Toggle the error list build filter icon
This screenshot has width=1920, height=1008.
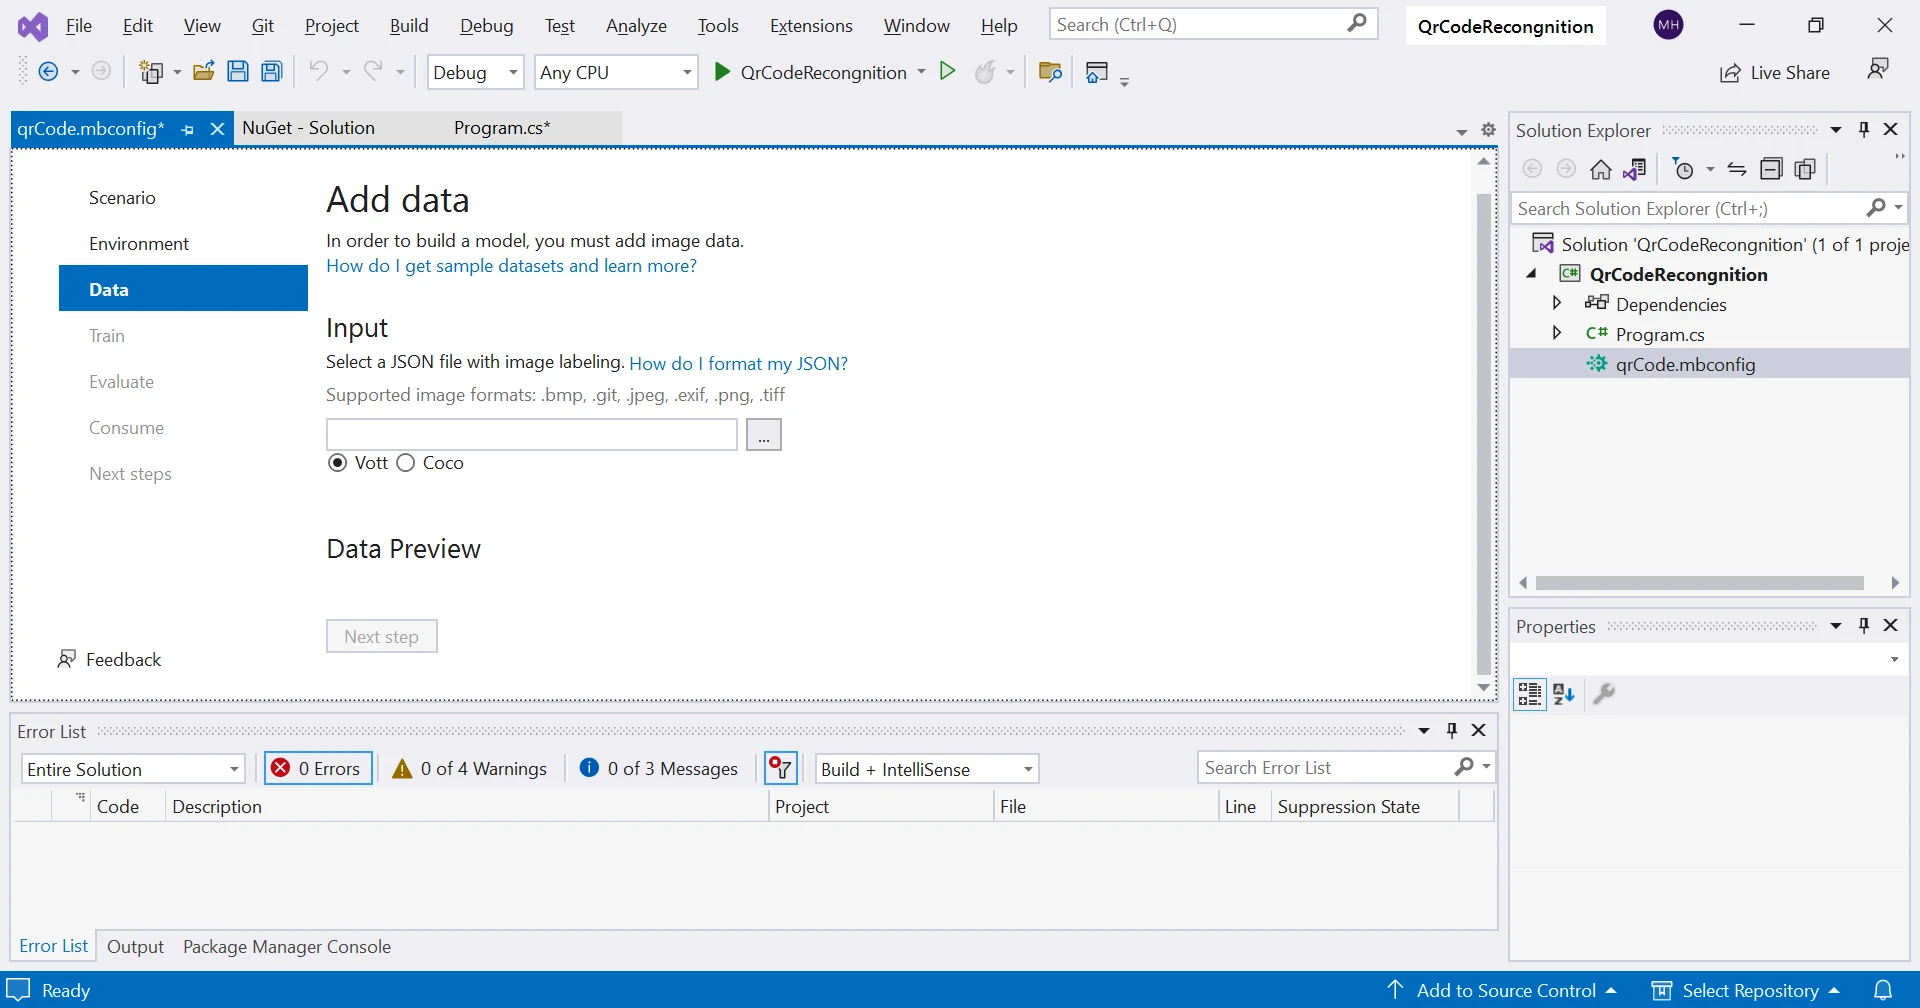pyautogui.click(x=781, y=769)
